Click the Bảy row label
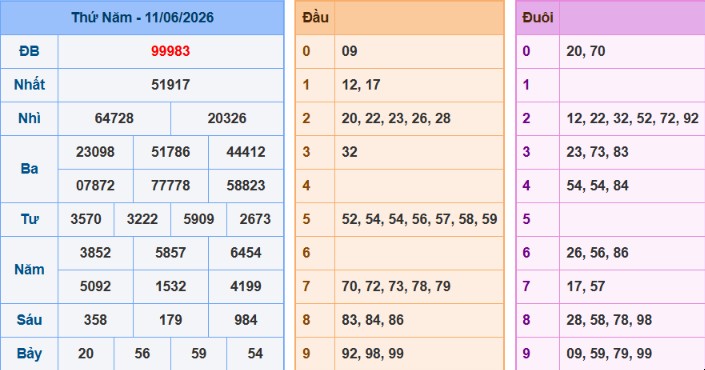This screenshot has width=705, height=370. point(29,353)
